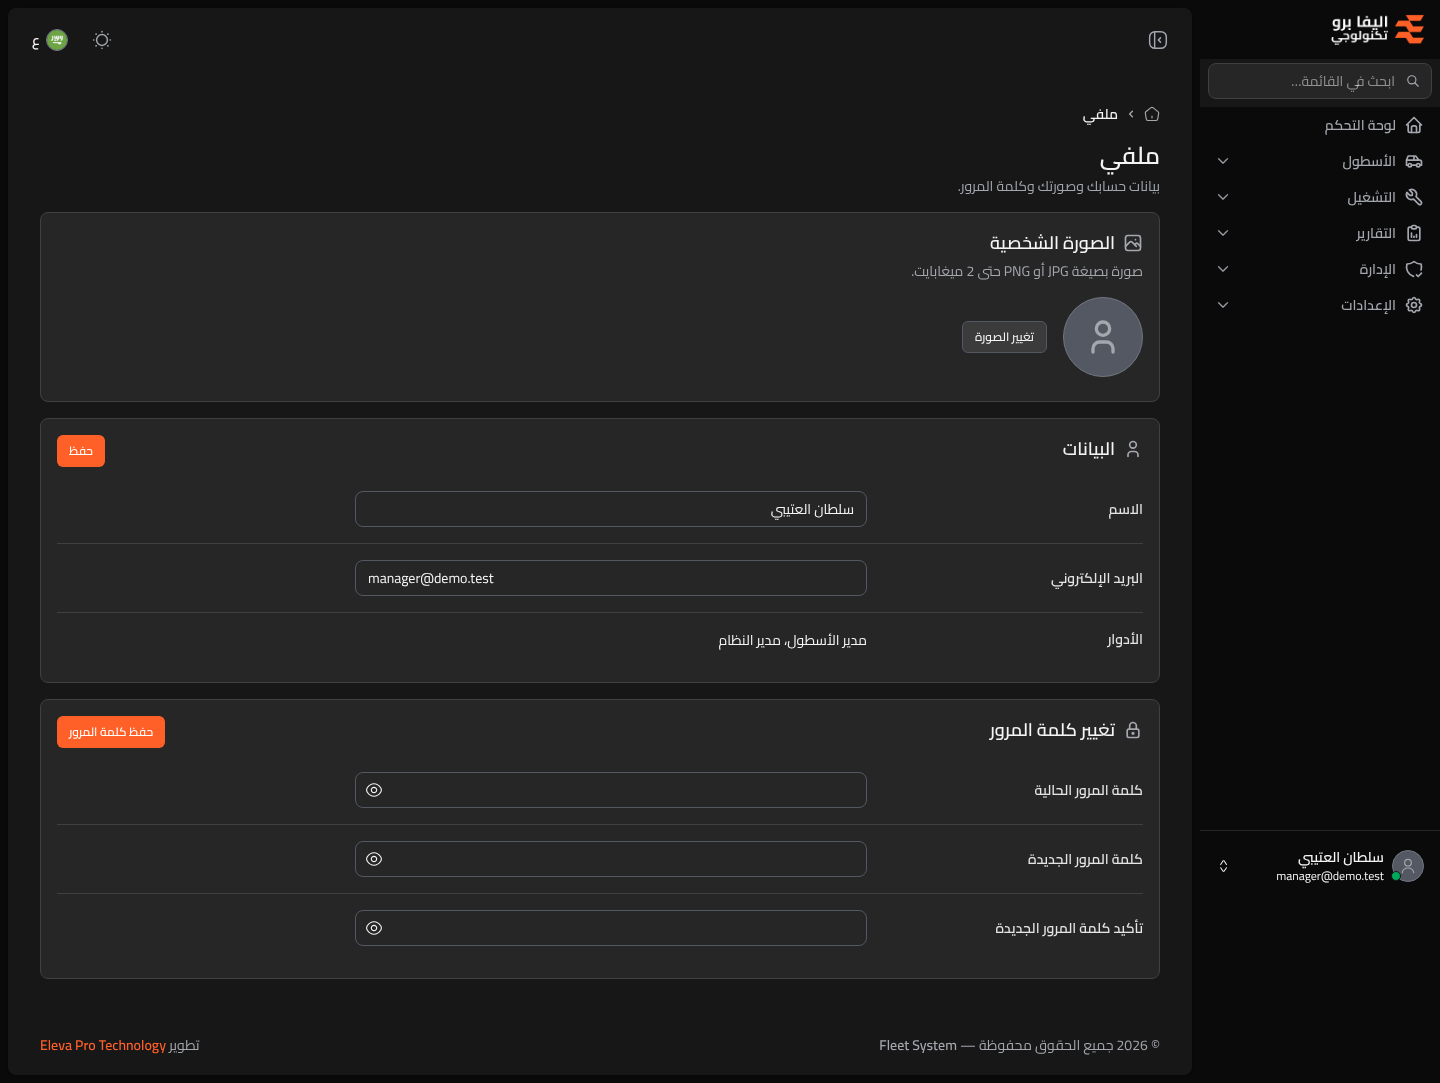
Task: Click the search magnifier icon in sidebar
Action: [1413, 81]
